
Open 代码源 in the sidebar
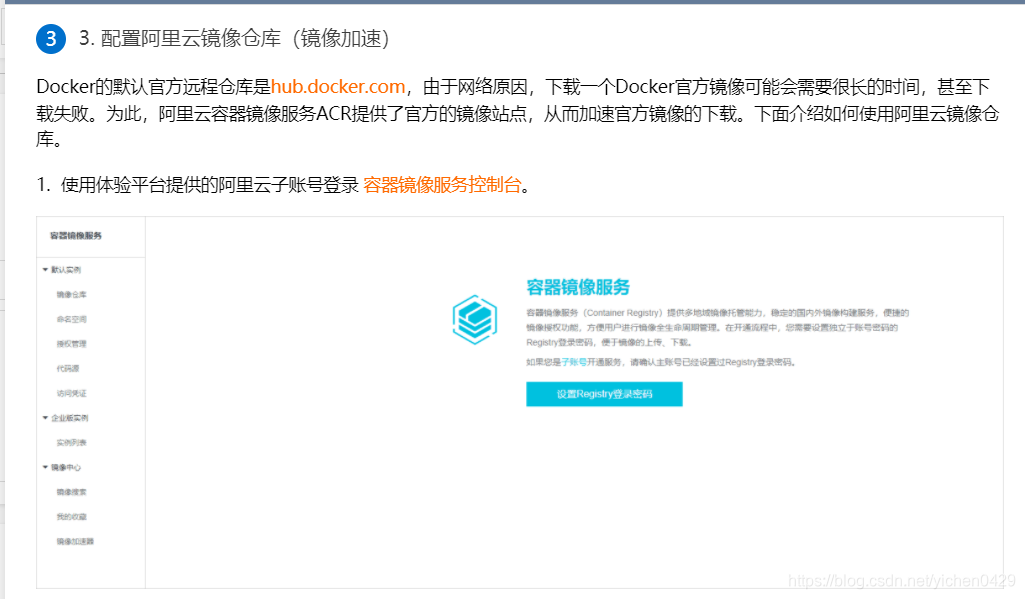(68, 369)
